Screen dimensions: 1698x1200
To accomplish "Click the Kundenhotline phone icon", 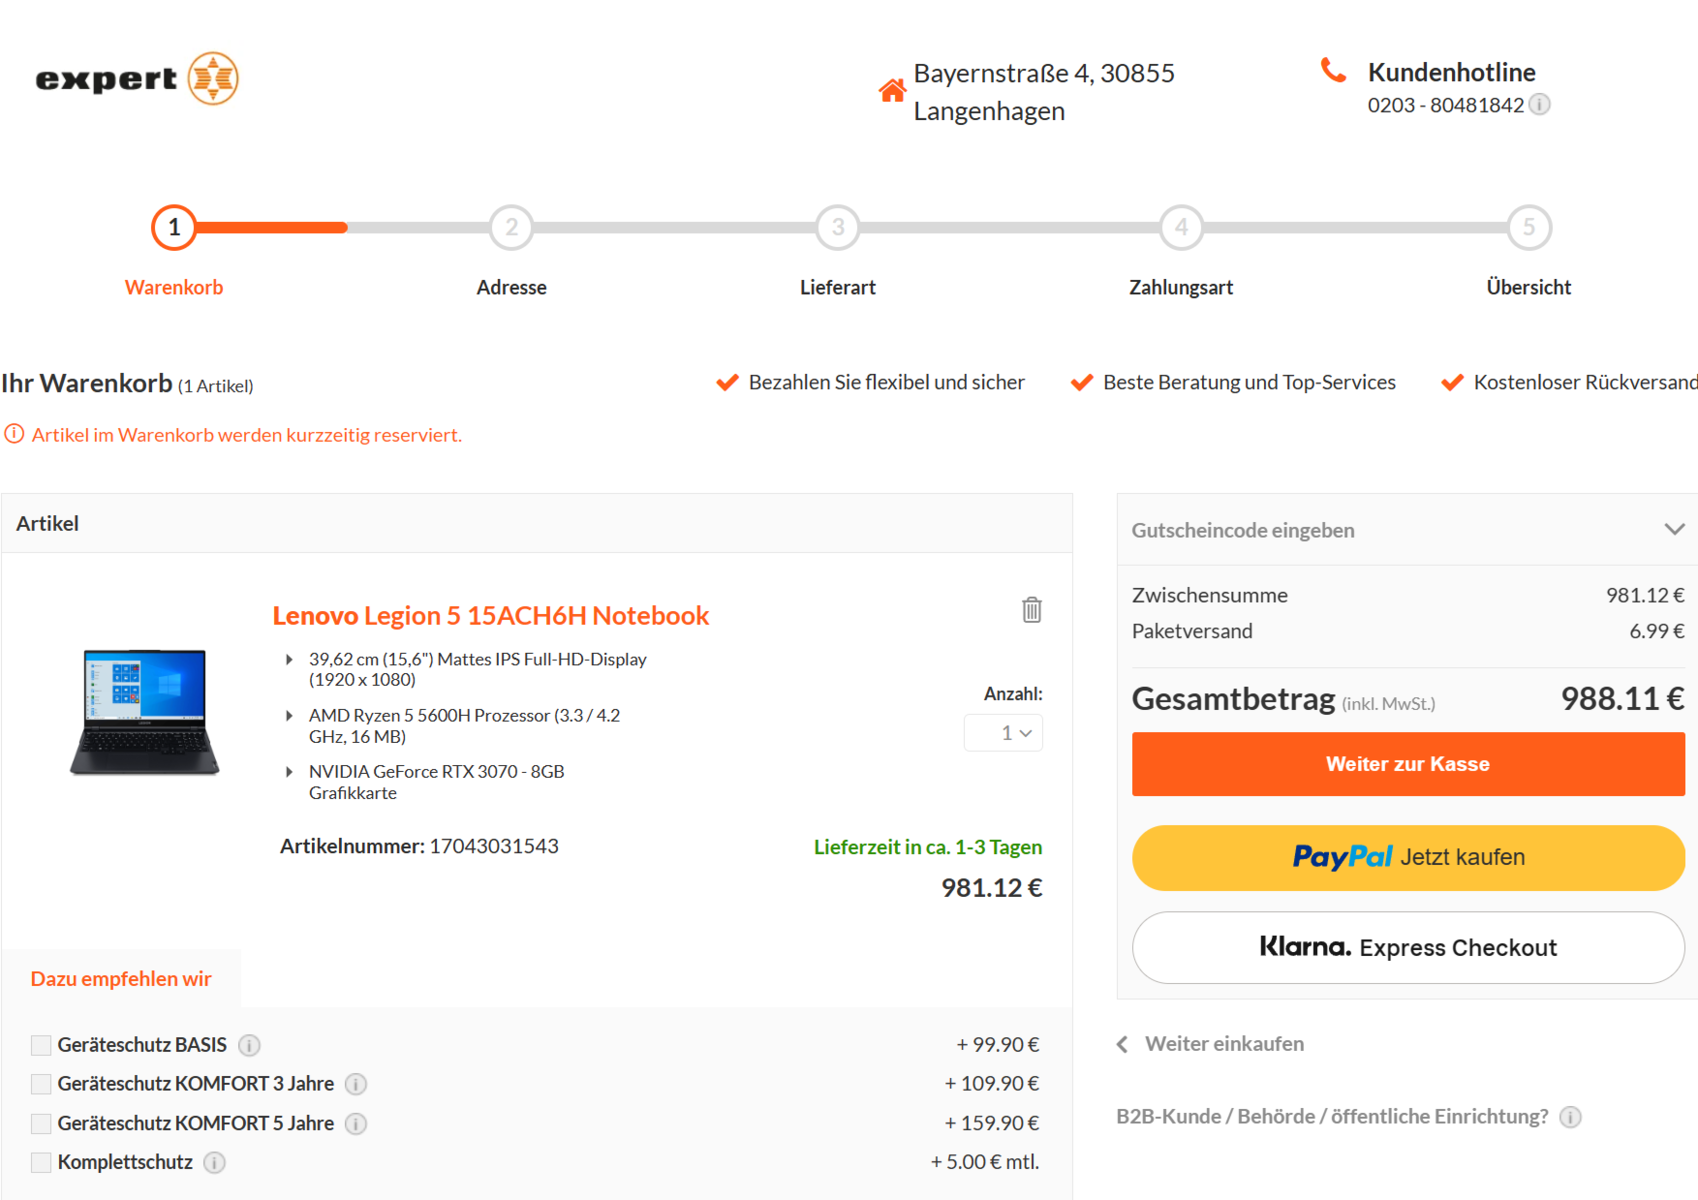I will 1333,70.
